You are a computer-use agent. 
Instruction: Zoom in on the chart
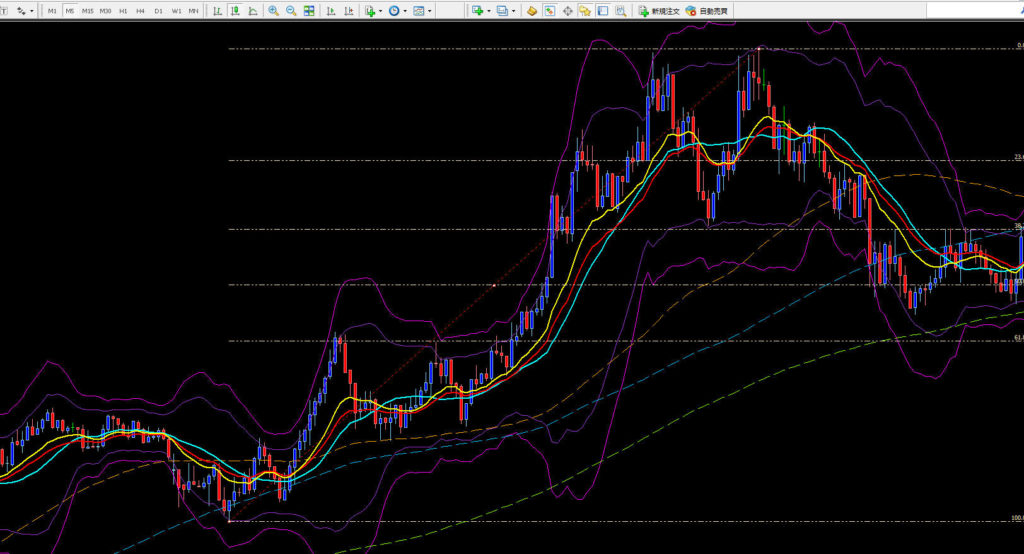click(x=274, y=10)
